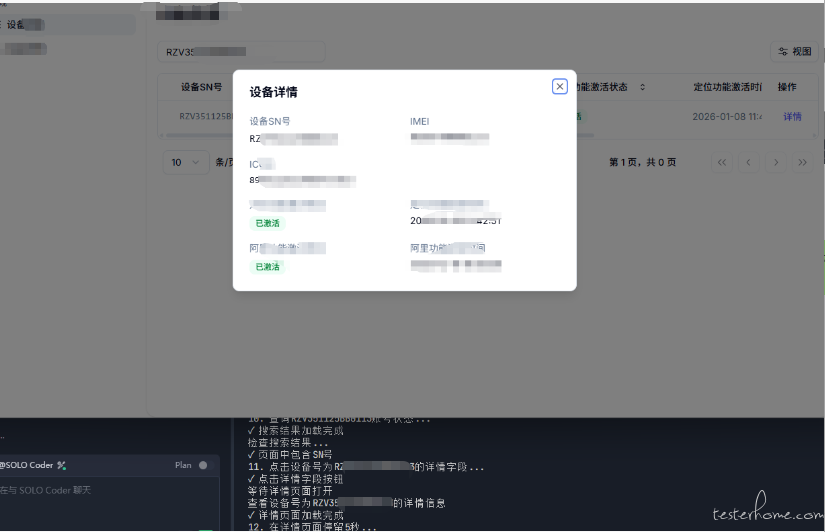Click the 定位功能激活时间 column header
The width and height of the screenshot is (825, 532).
pos(727,87)
